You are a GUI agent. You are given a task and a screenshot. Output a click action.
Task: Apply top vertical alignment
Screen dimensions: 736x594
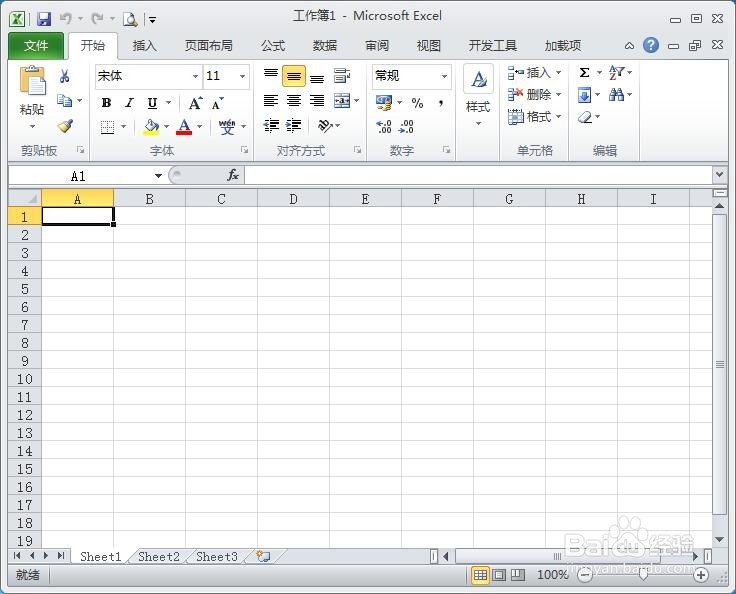tap(271, 75)
